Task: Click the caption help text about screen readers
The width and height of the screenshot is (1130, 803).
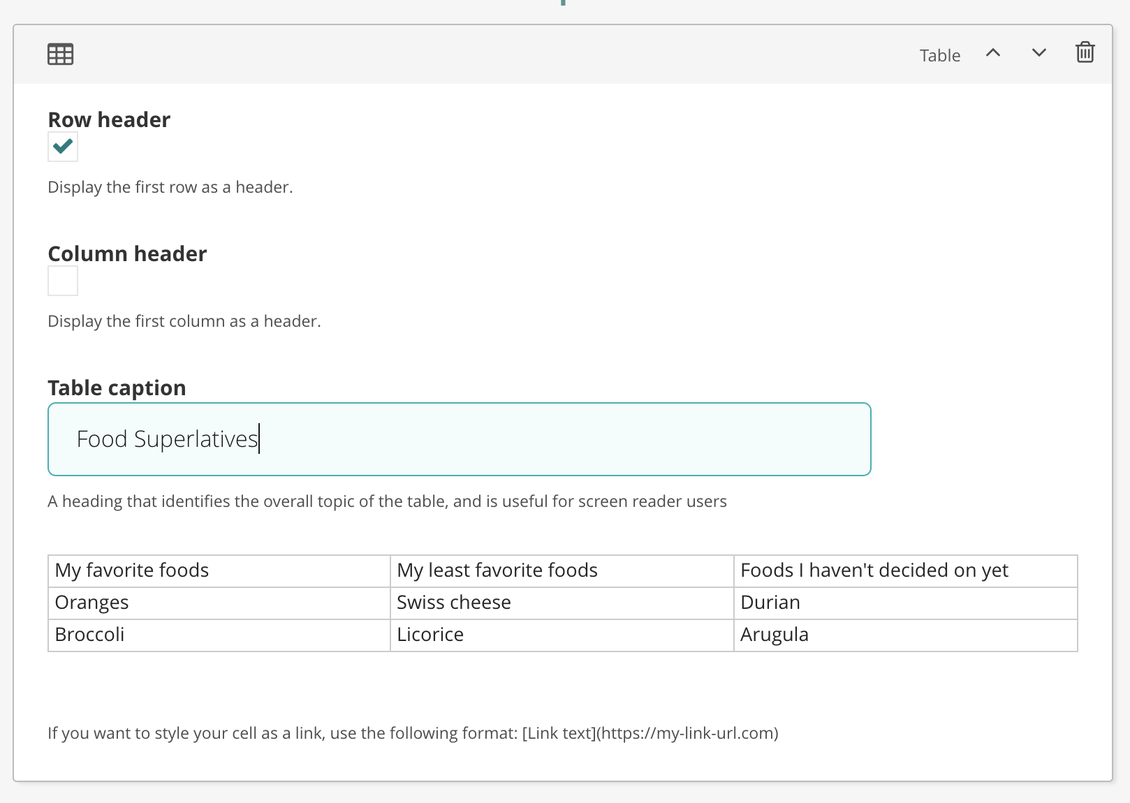Action: click(x=387, y=502)
